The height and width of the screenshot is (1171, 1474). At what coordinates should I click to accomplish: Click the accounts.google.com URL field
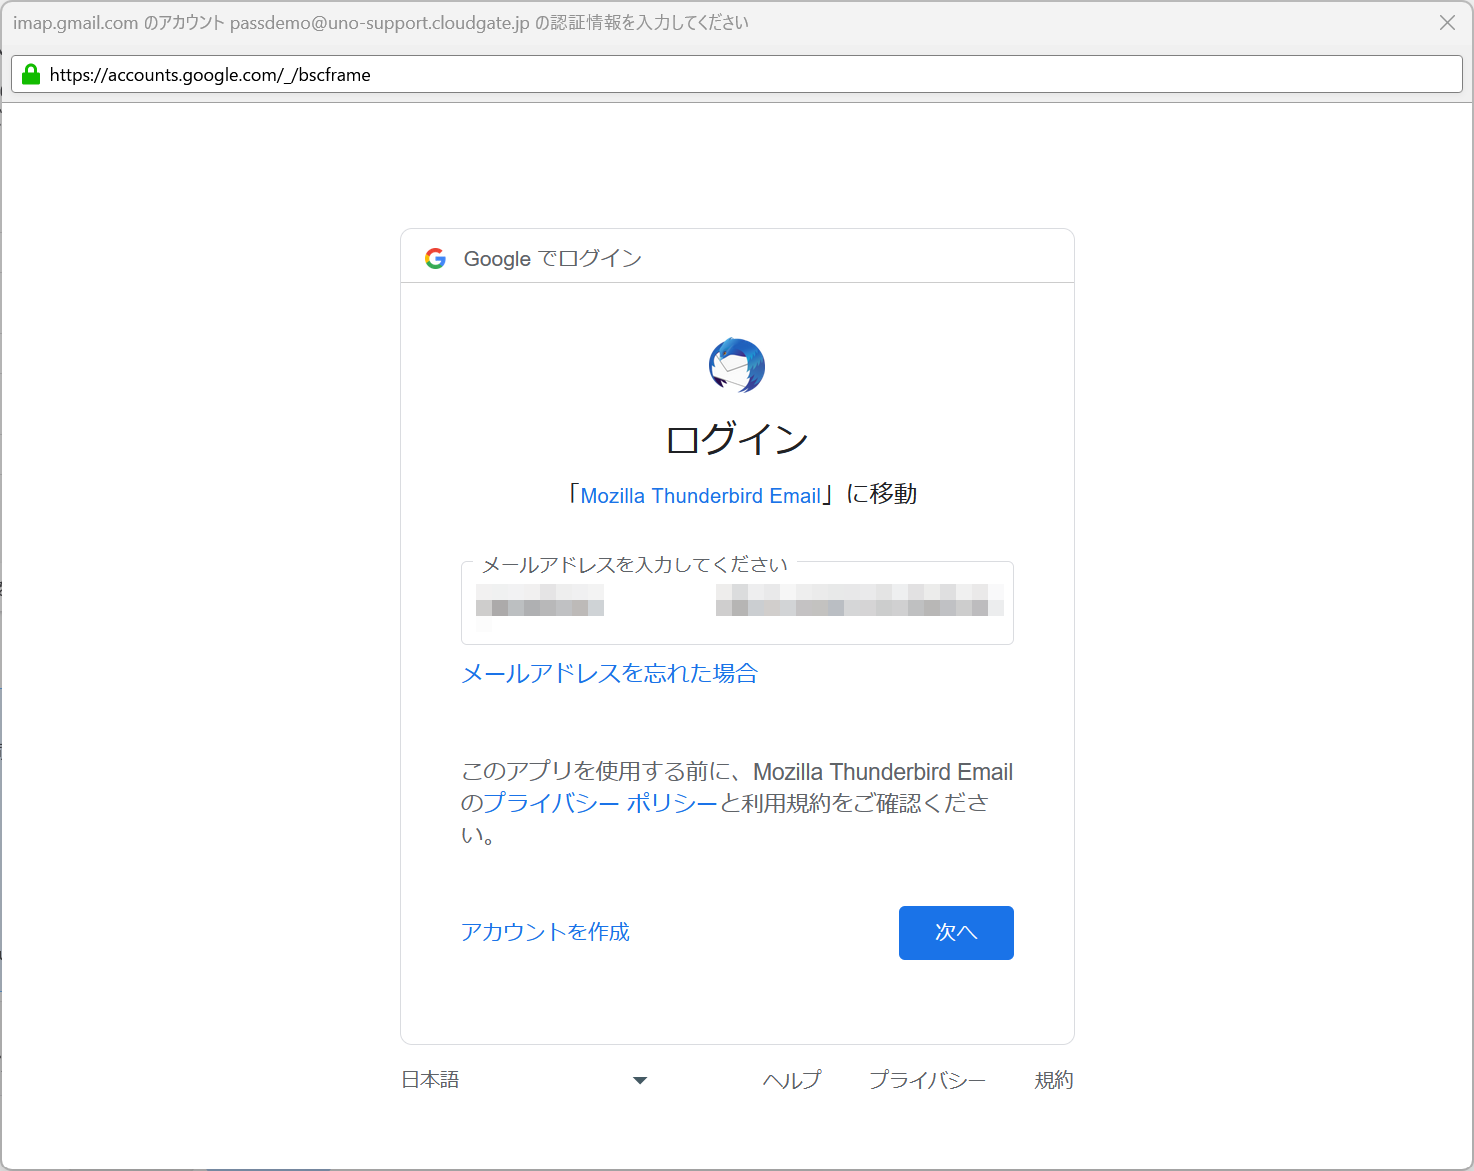pos(737,74)
